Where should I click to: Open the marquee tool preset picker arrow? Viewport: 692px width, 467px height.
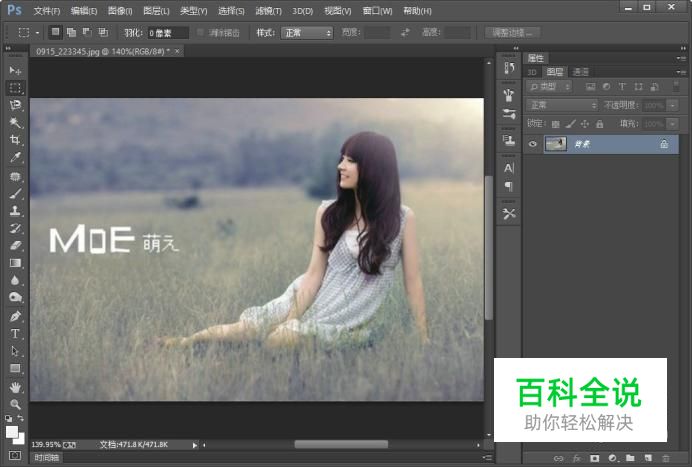tap(38, 33)
